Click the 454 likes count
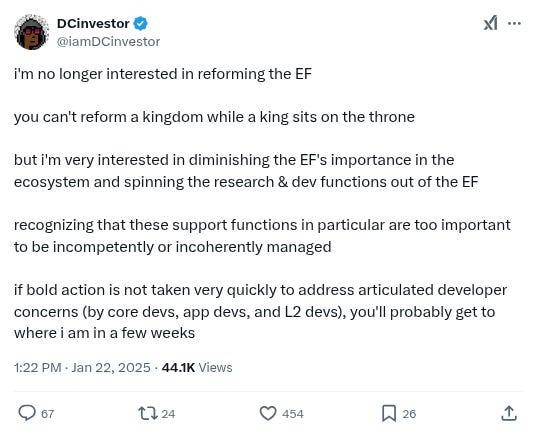Screen dimensions: 534x434 click(x=293, y=414)
